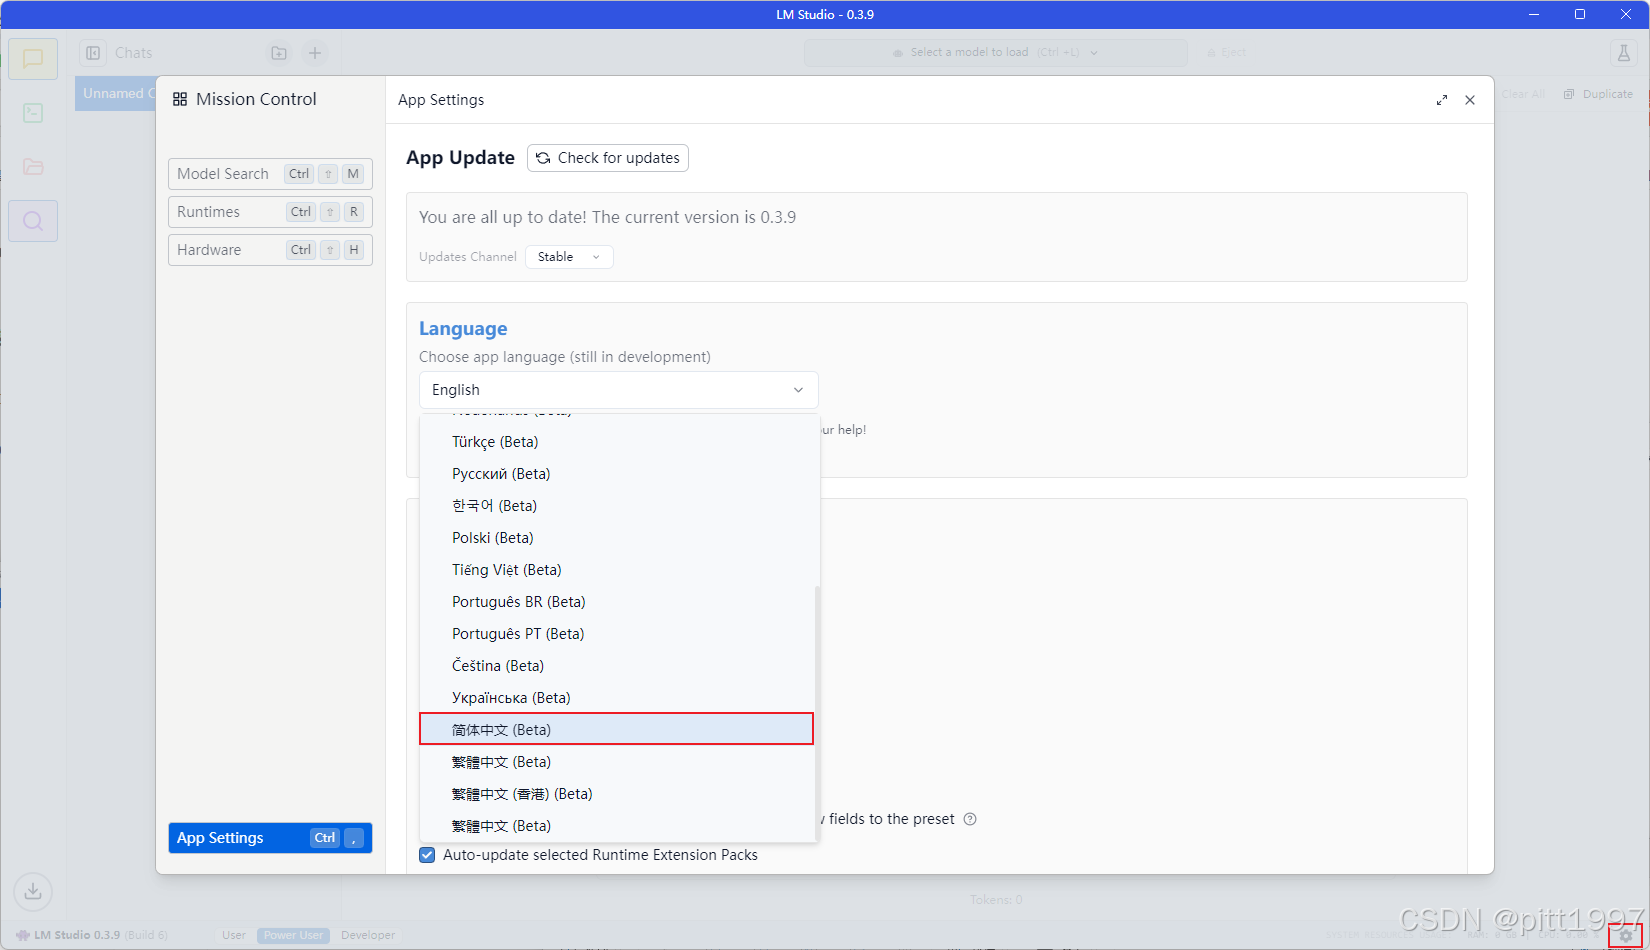Select Українська (Beta) language
The height and width of the screenshot is (950, 1650).
617,698
